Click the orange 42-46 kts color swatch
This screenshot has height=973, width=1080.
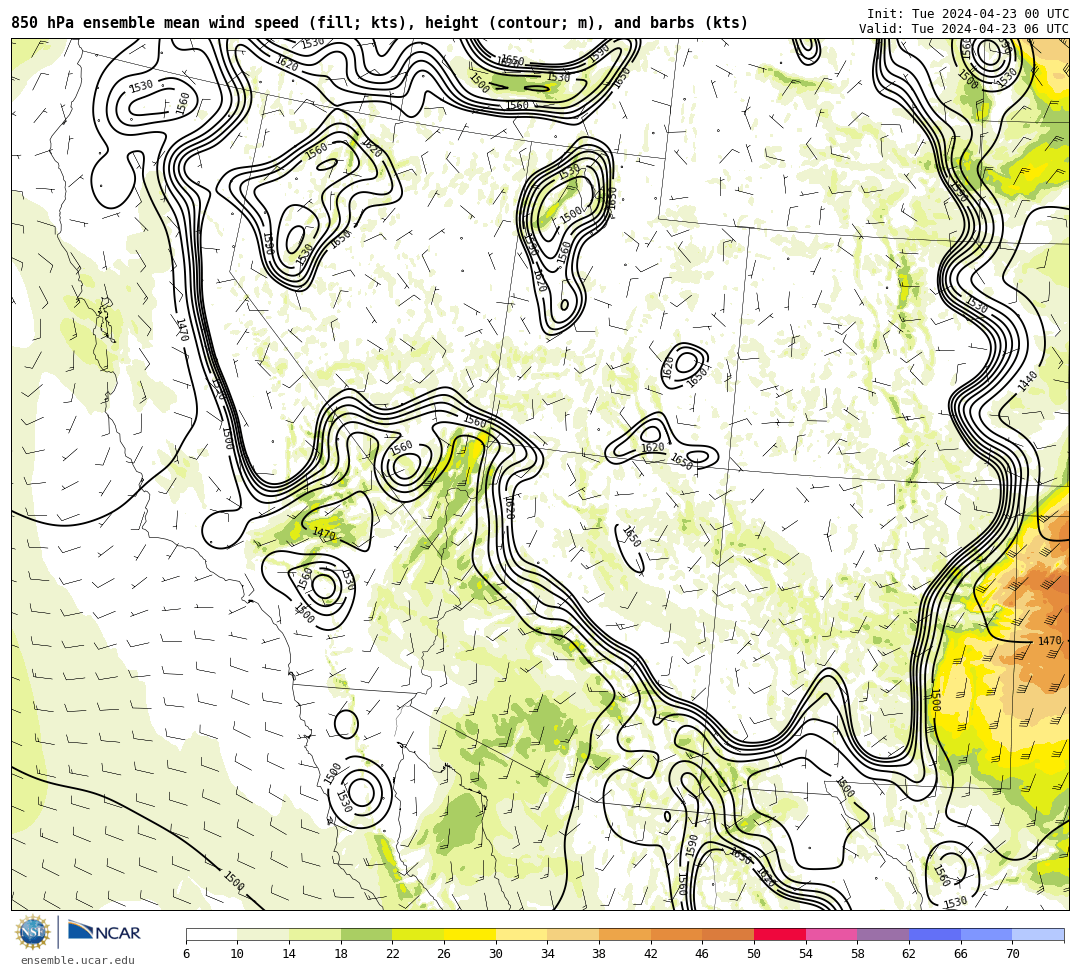tap(676, 934)
